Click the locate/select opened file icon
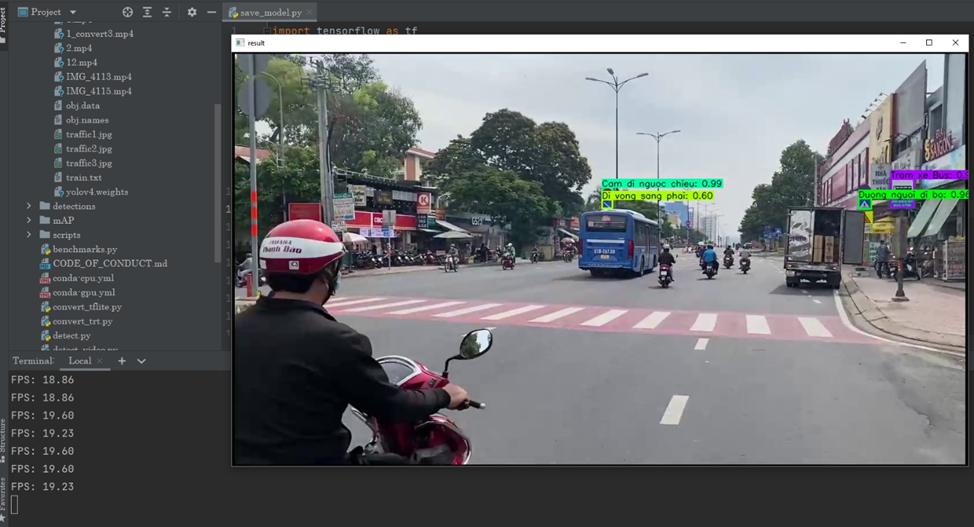This screenshot has height=527, width=974. coord(127,12)
